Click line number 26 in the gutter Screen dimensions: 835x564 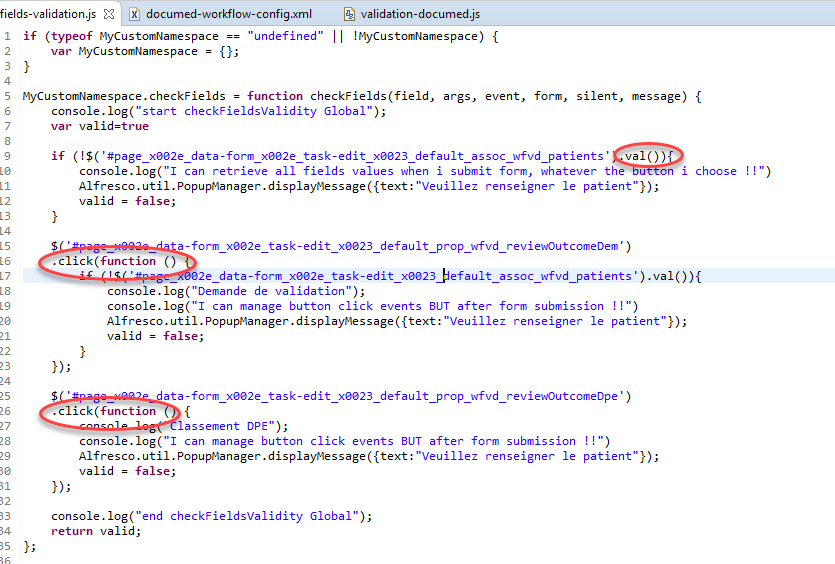[8, 411]
